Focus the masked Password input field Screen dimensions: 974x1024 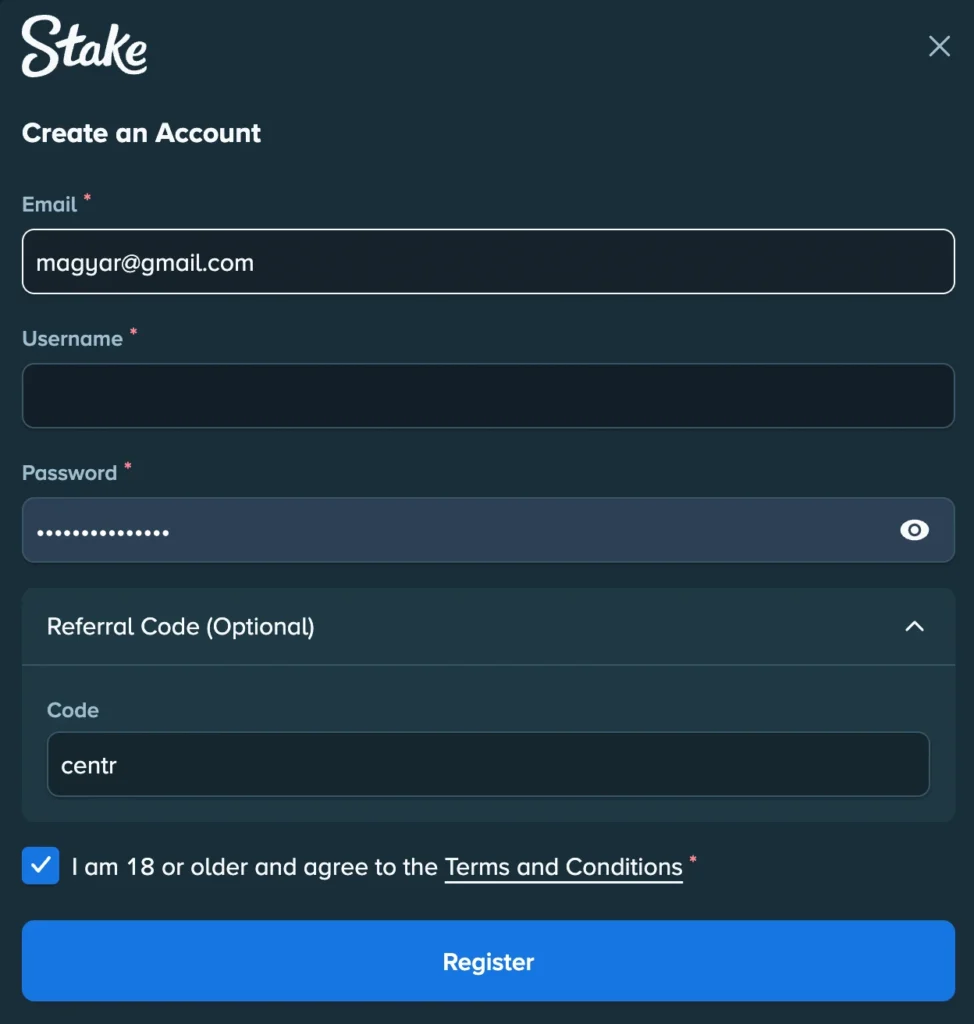450,530
